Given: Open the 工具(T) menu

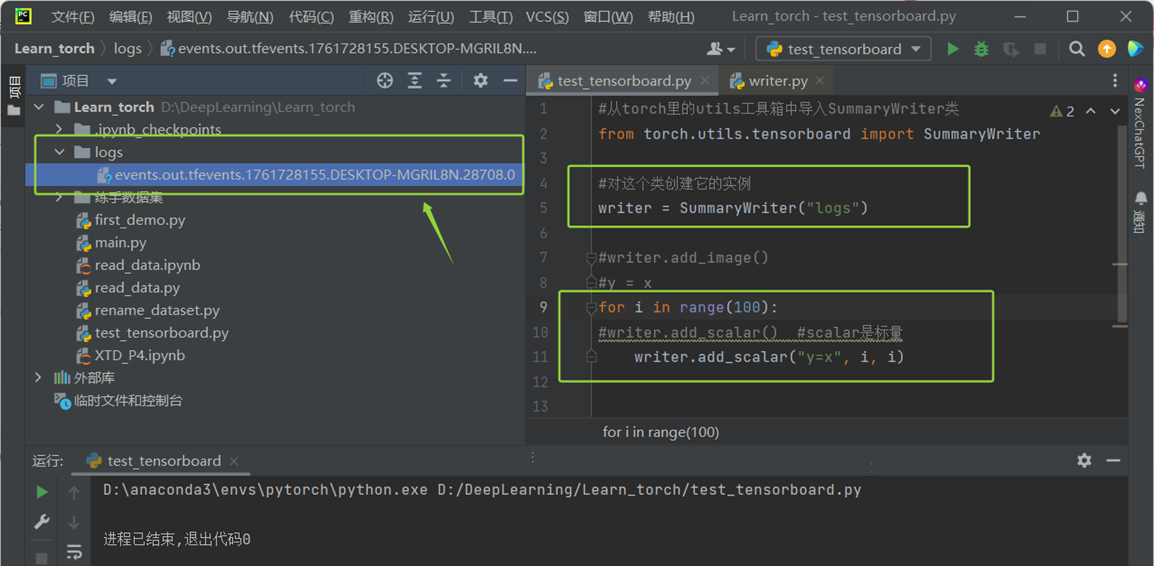Looking at the screenshot, I should coord(491,17).
